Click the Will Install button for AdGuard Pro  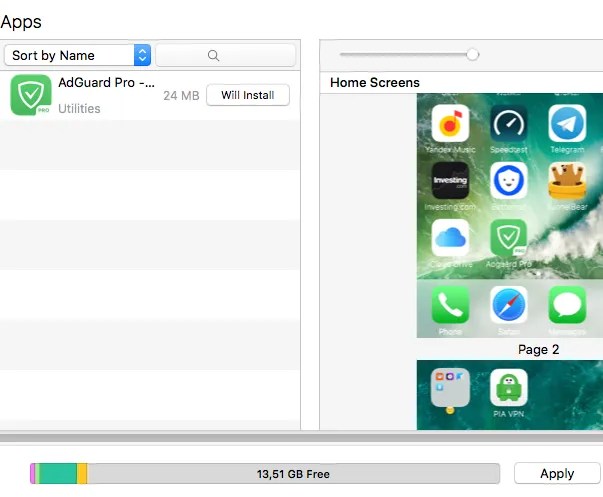pos(248,95)
